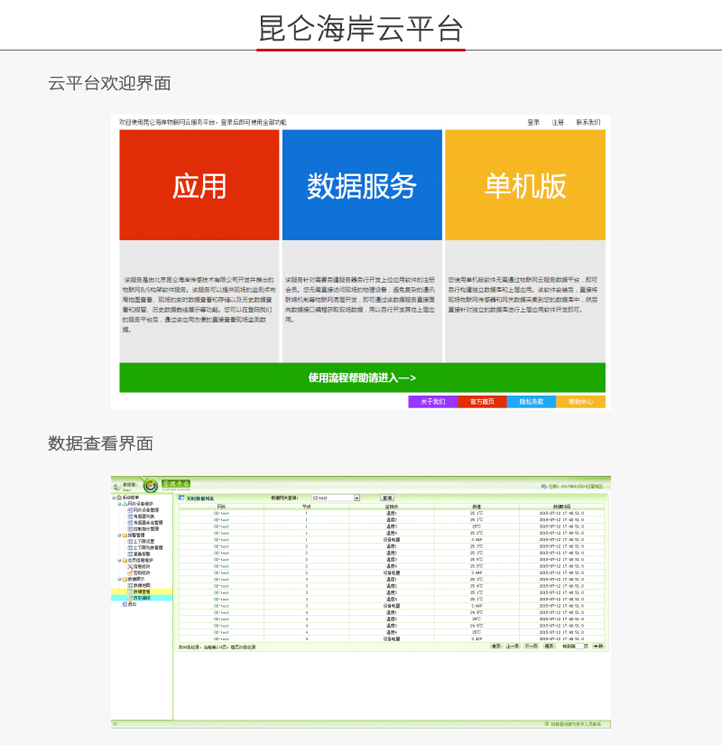
Task: Click the date icon beside 日期 text
Action: [x=544, y=486]
